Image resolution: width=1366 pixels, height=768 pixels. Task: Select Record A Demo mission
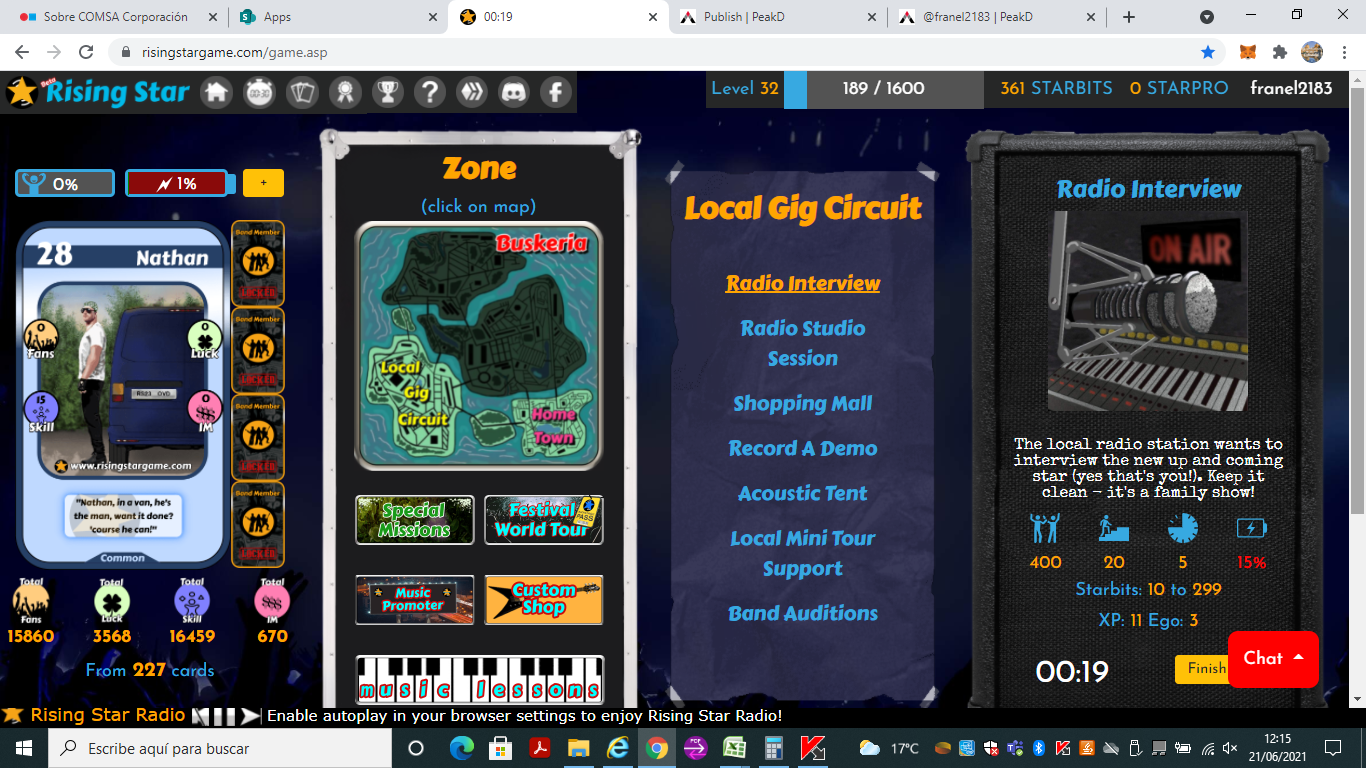(803, 448)
